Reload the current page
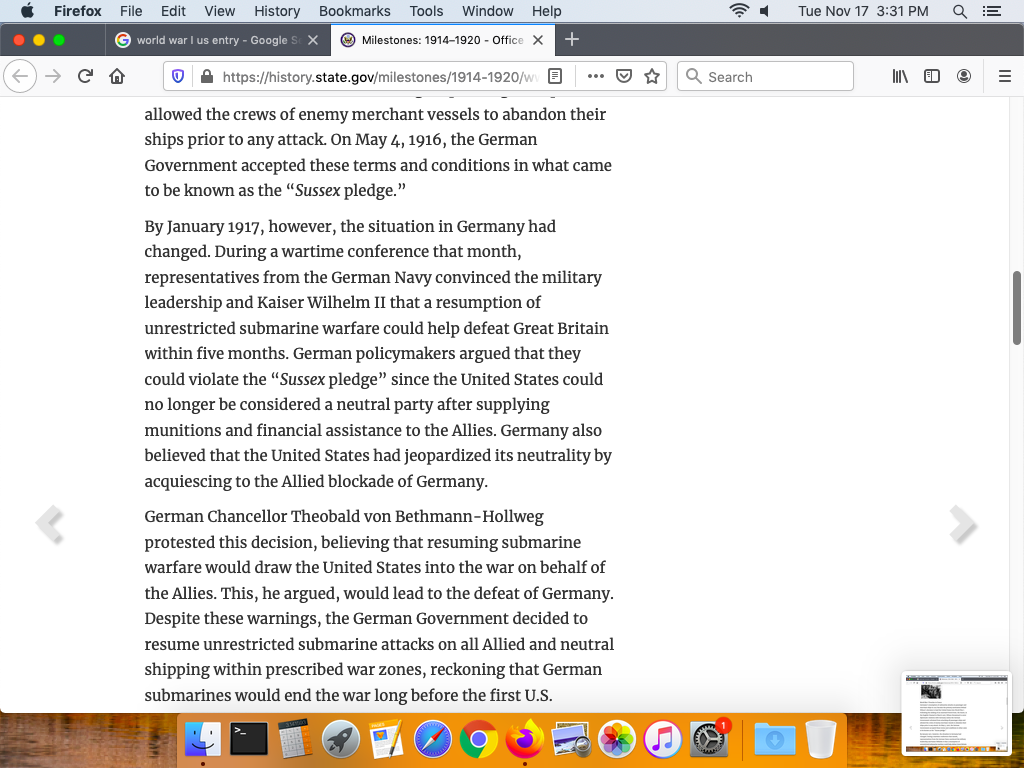The width and height of the screenshot is (1024, 768). [85, 77]
